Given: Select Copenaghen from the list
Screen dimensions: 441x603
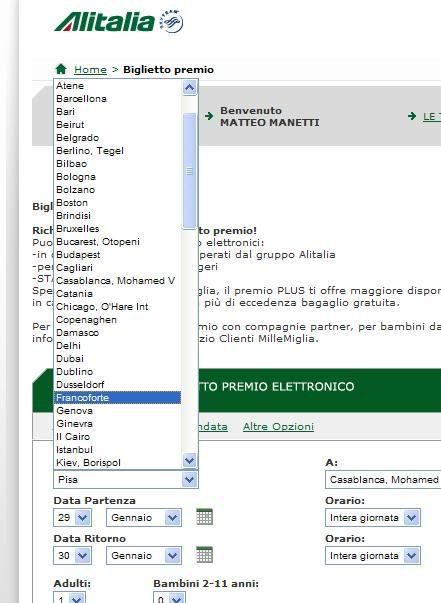Looking at the screenshot, I should coord(118,320).
